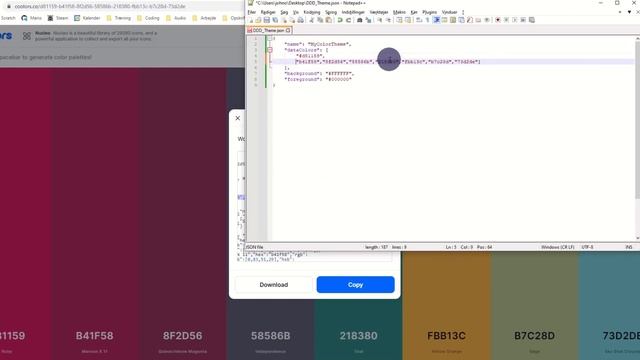Viewport: 640px width, 360px height.
Task: Toggle Show All Characters icon in Notepad++
Action: tap(427, 20)
